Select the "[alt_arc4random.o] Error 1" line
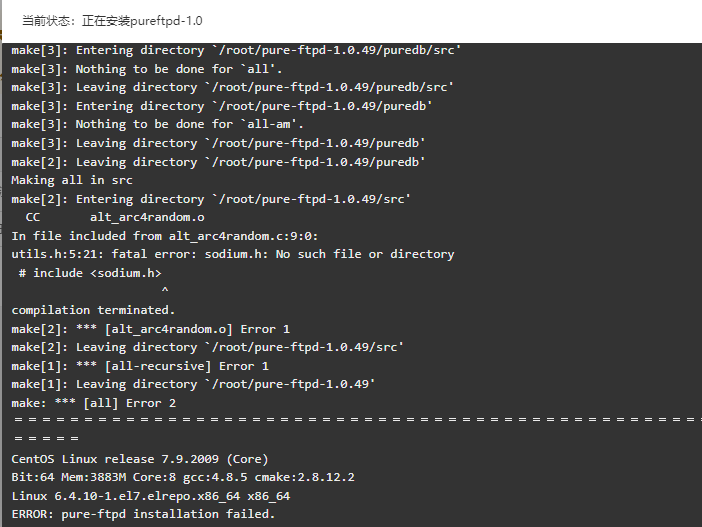The height and width of the screenshot is (527, 702). click(x=150, y=329)
